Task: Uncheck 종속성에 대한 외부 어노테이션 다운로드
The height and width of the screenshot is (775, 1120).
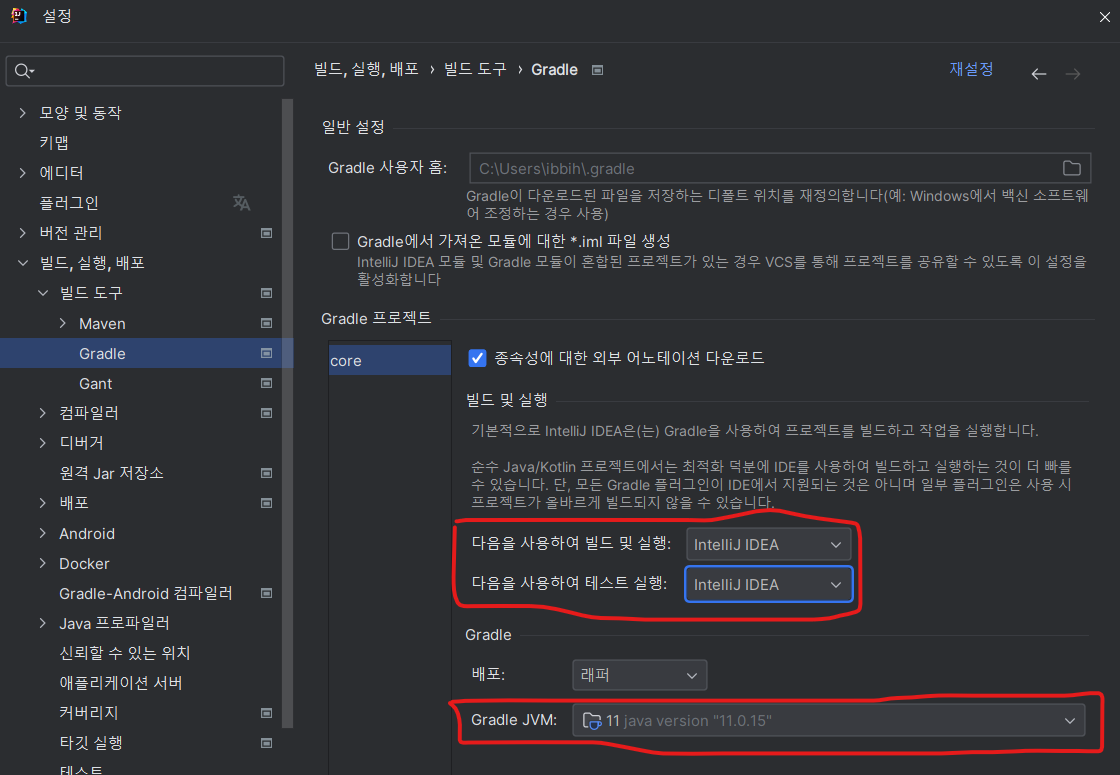Action: pyautogui.click(x=477, y=358)
